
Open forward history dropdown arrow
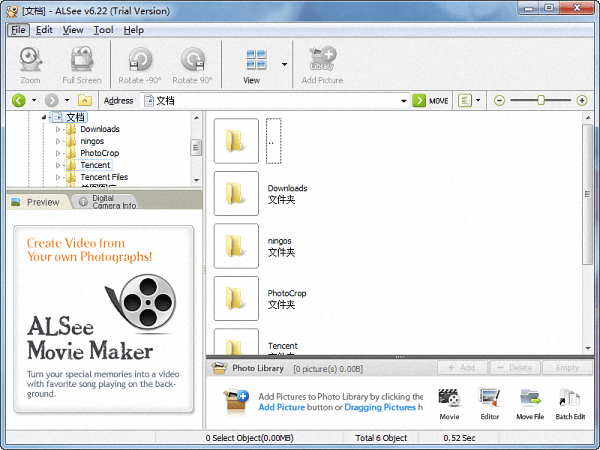[67, 101]
